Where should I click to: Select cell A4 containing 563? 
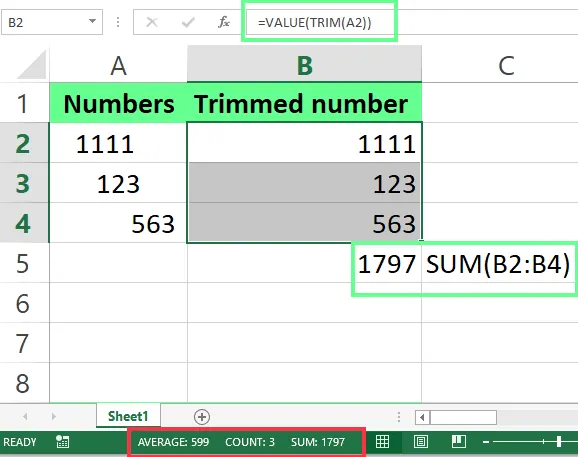[x=118, y=223]
